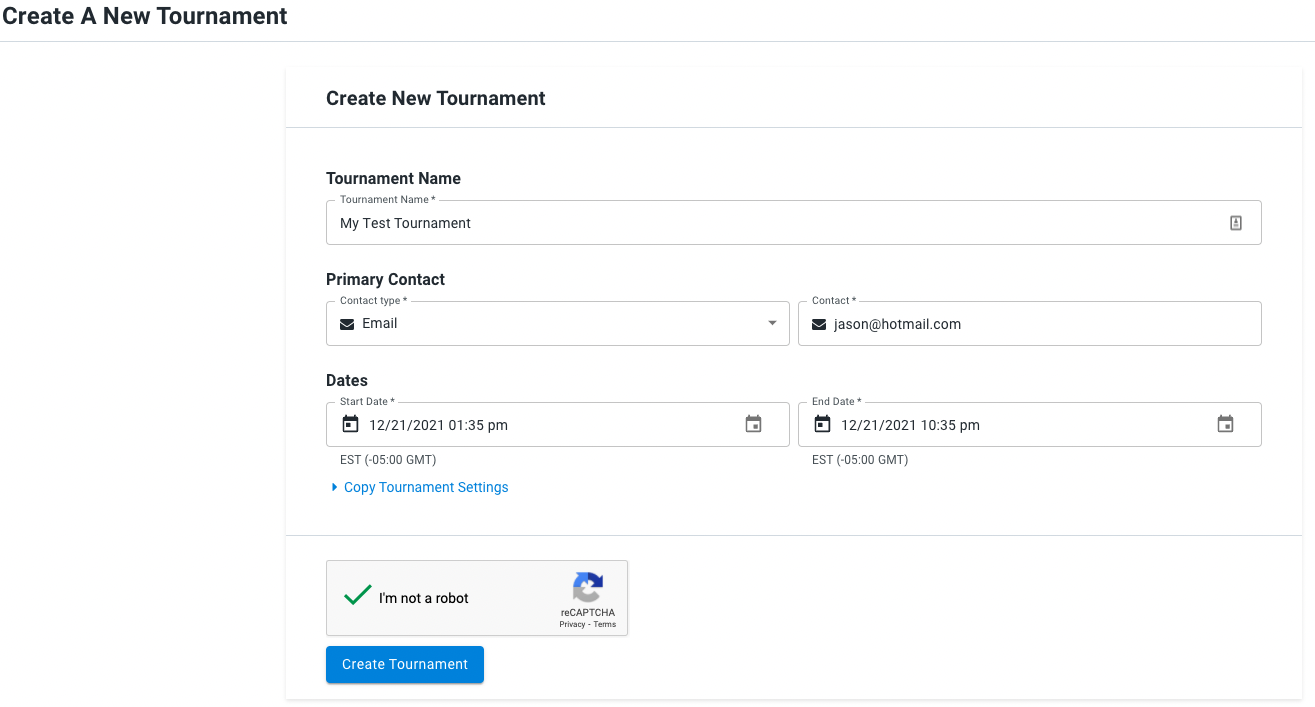Click the reCAPTCHA logo badge
This screenshot has width=1315, height=707.
tap(588, 591)
